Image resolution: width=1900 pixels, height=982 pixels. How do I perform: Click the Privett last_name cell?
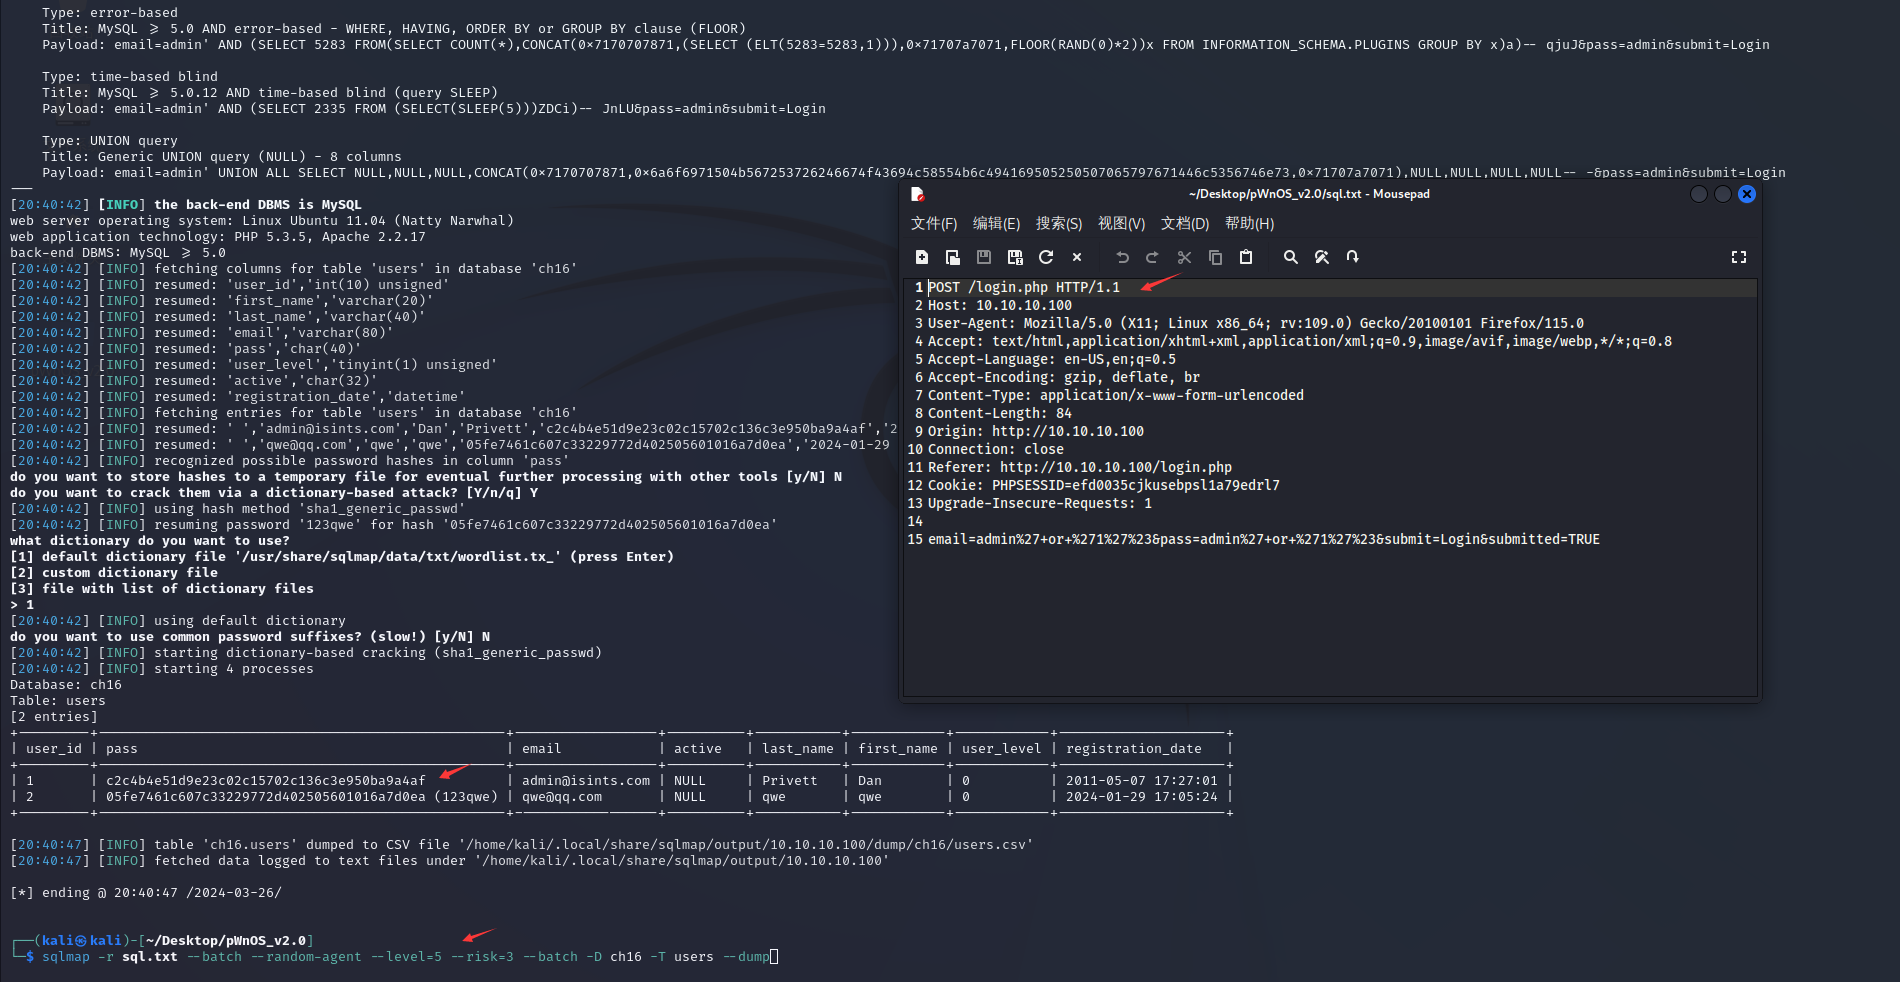pos(790,781)
